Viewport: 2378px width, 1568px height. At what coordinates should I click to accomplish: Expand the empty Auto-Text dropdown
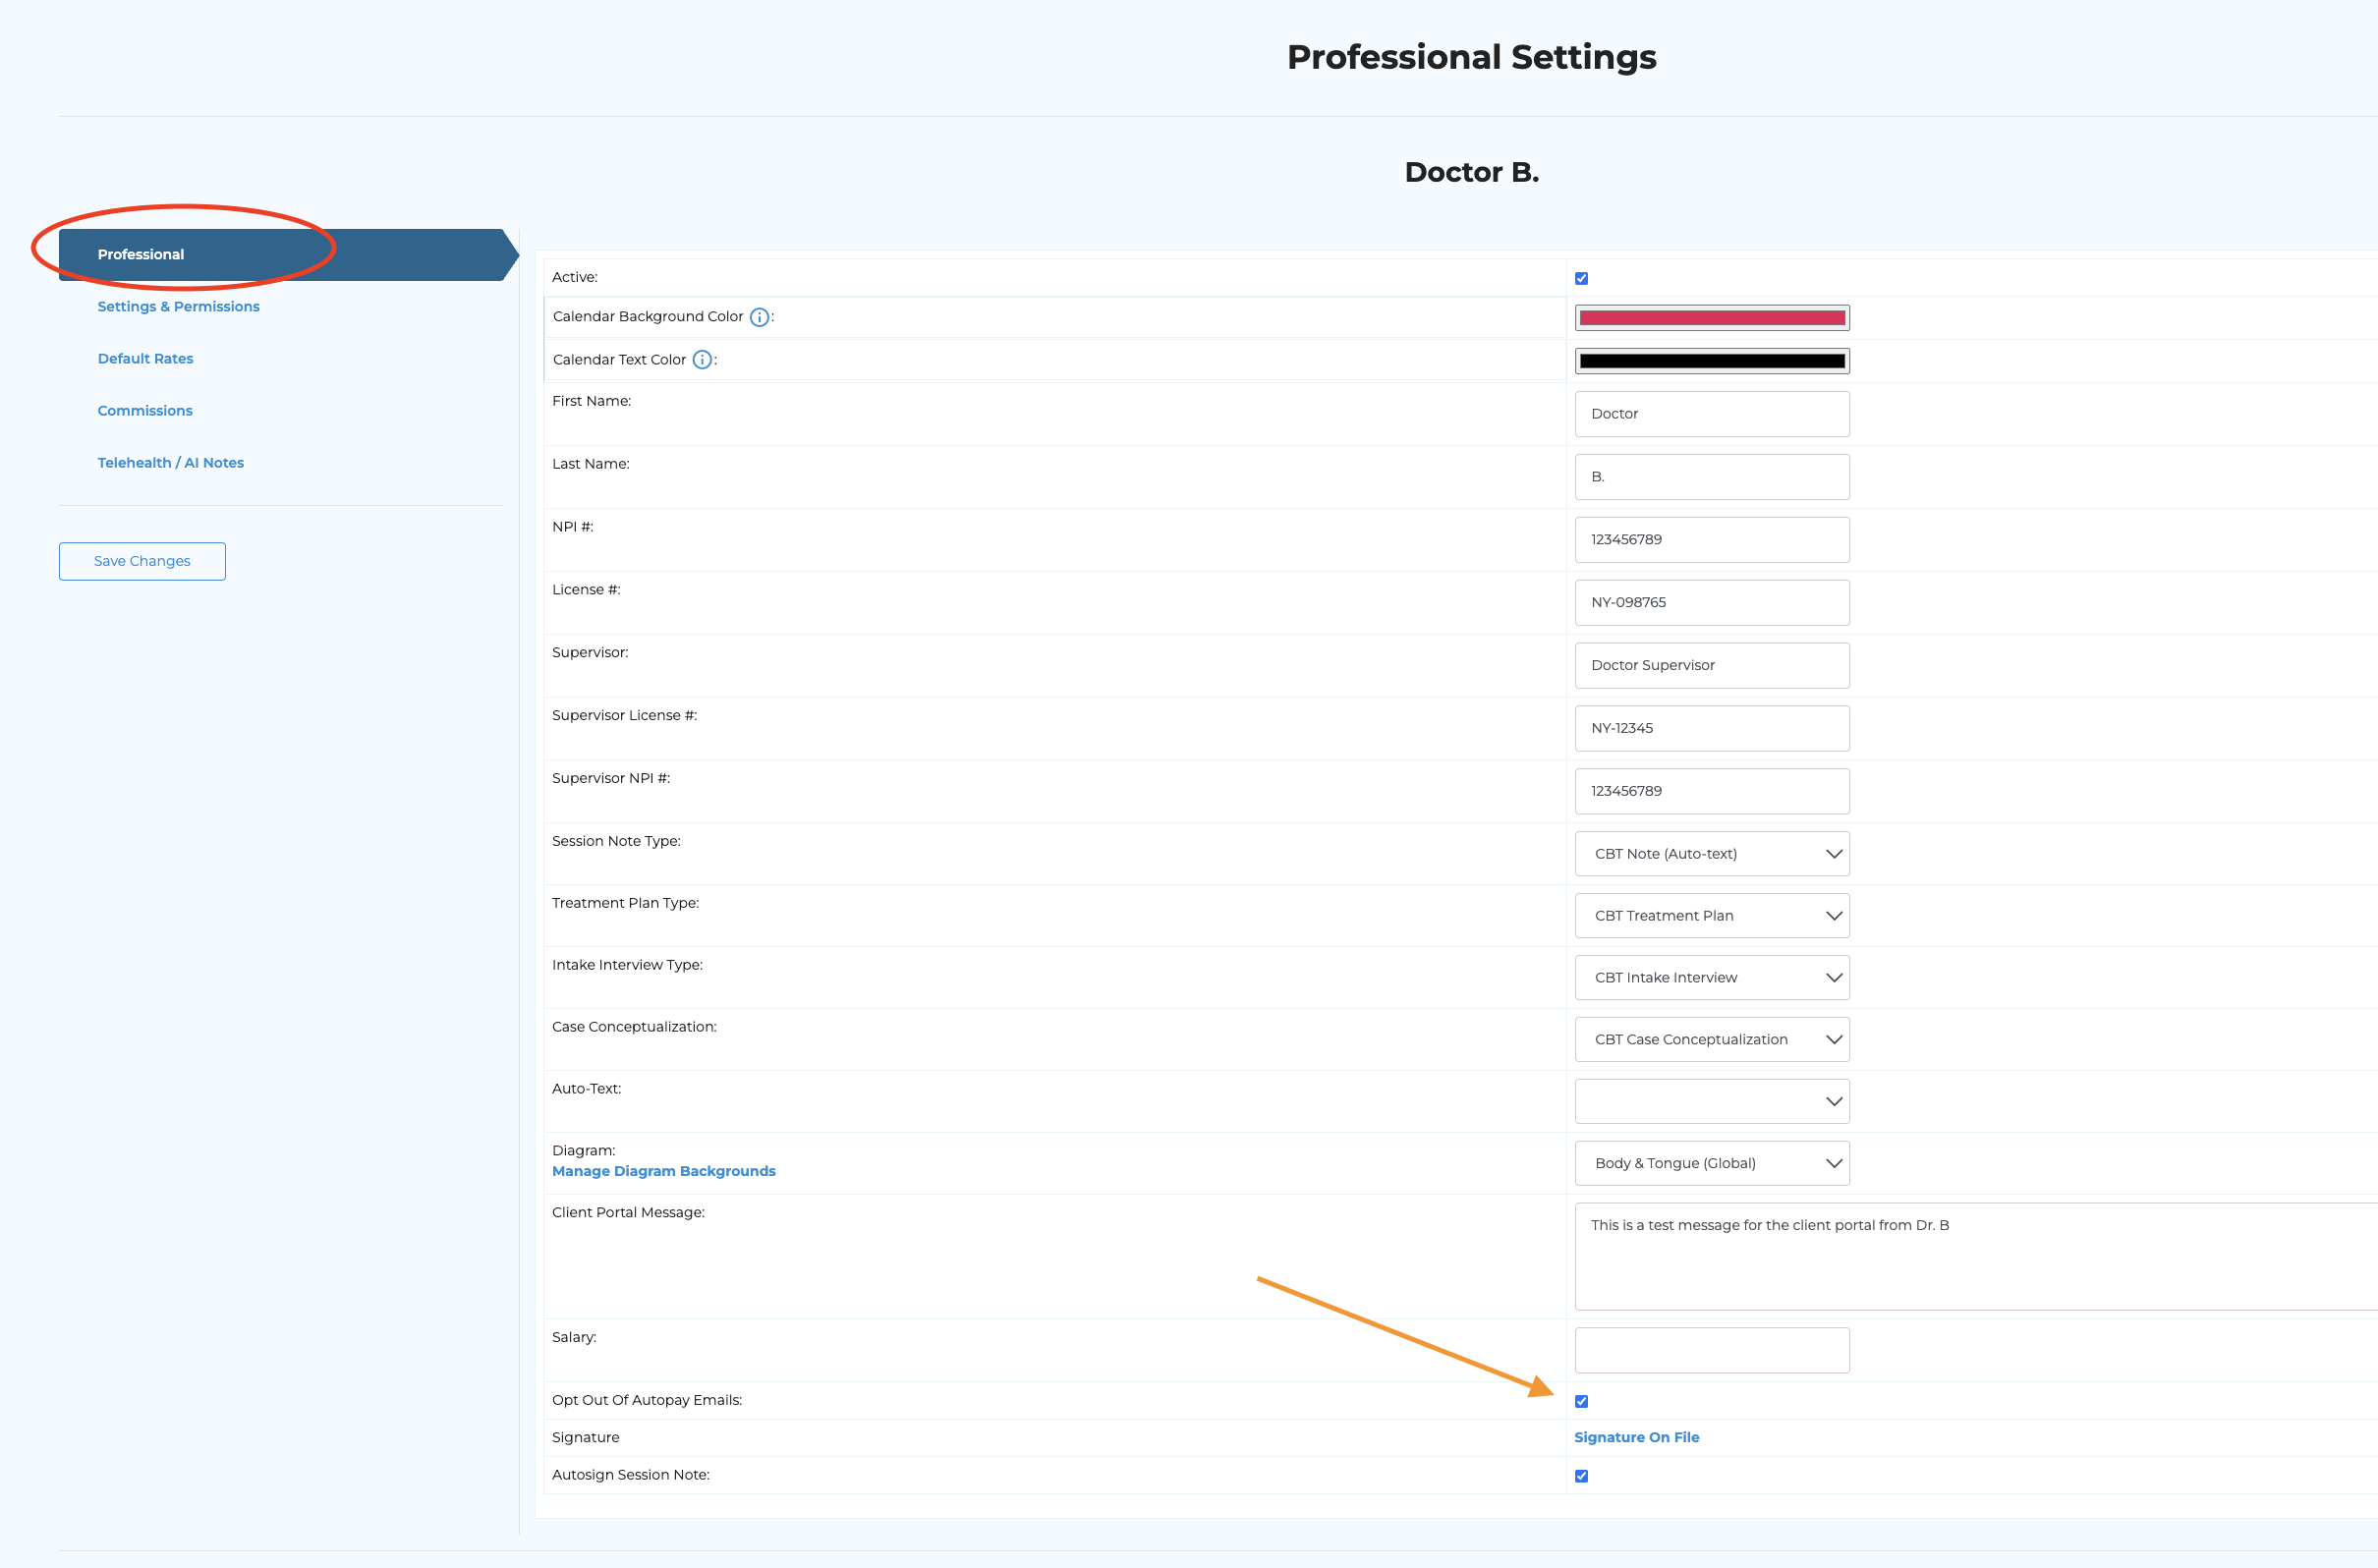tap(1711, 1102)
